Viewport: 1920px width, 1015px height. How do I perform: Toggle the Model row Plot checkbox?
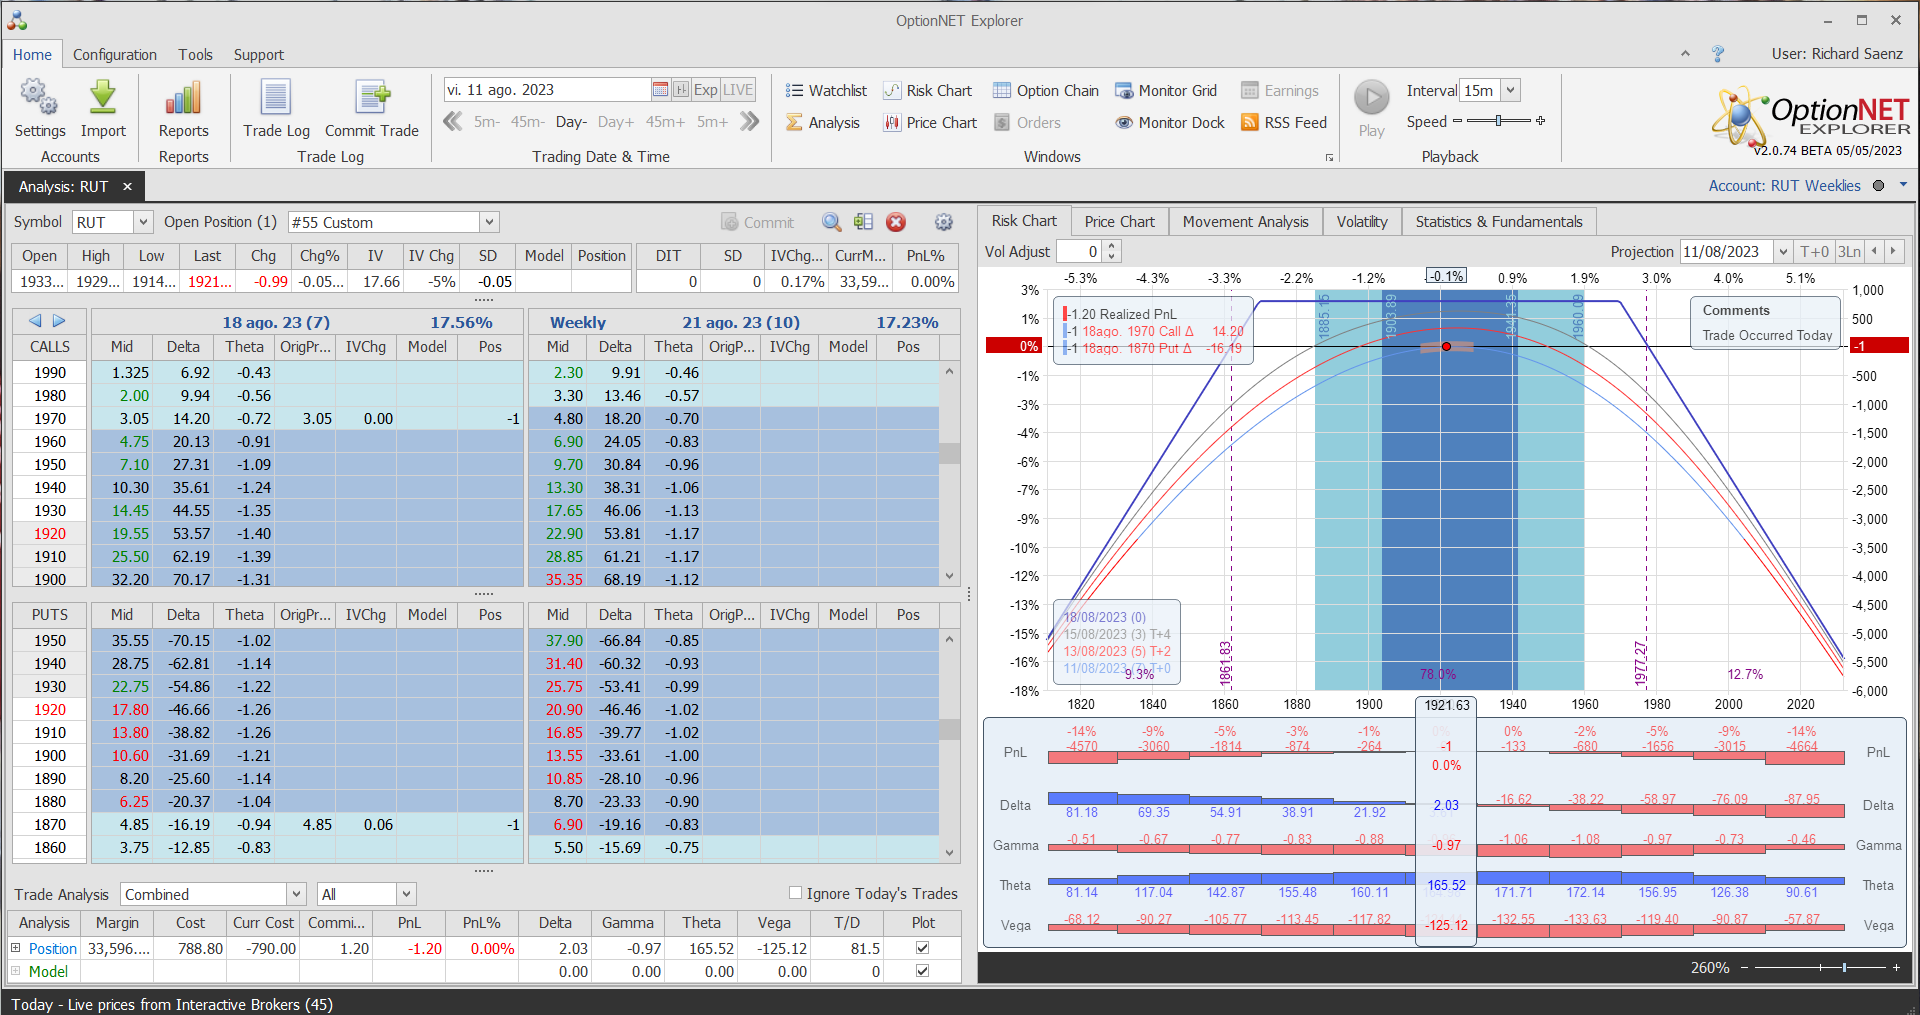[922, 971]
